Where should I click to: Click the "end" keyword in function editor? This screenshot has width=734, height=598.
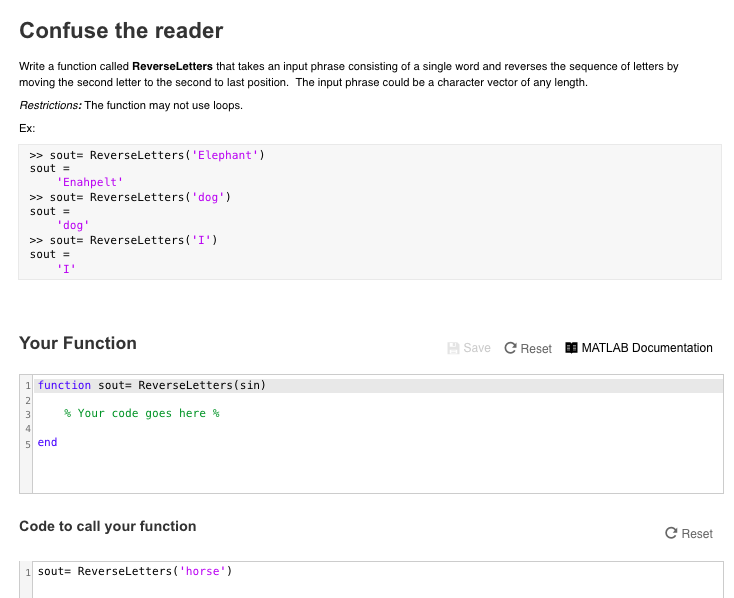pos(47,442)
